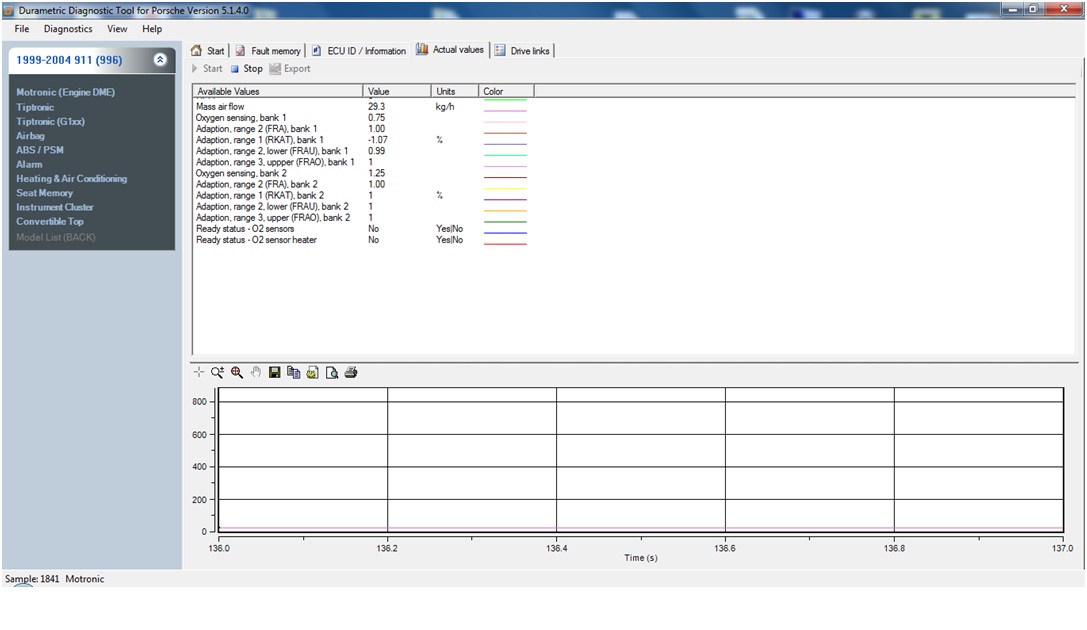Select the Airbag module
This screenshot has width=1087, height=630.
(30, 136)
